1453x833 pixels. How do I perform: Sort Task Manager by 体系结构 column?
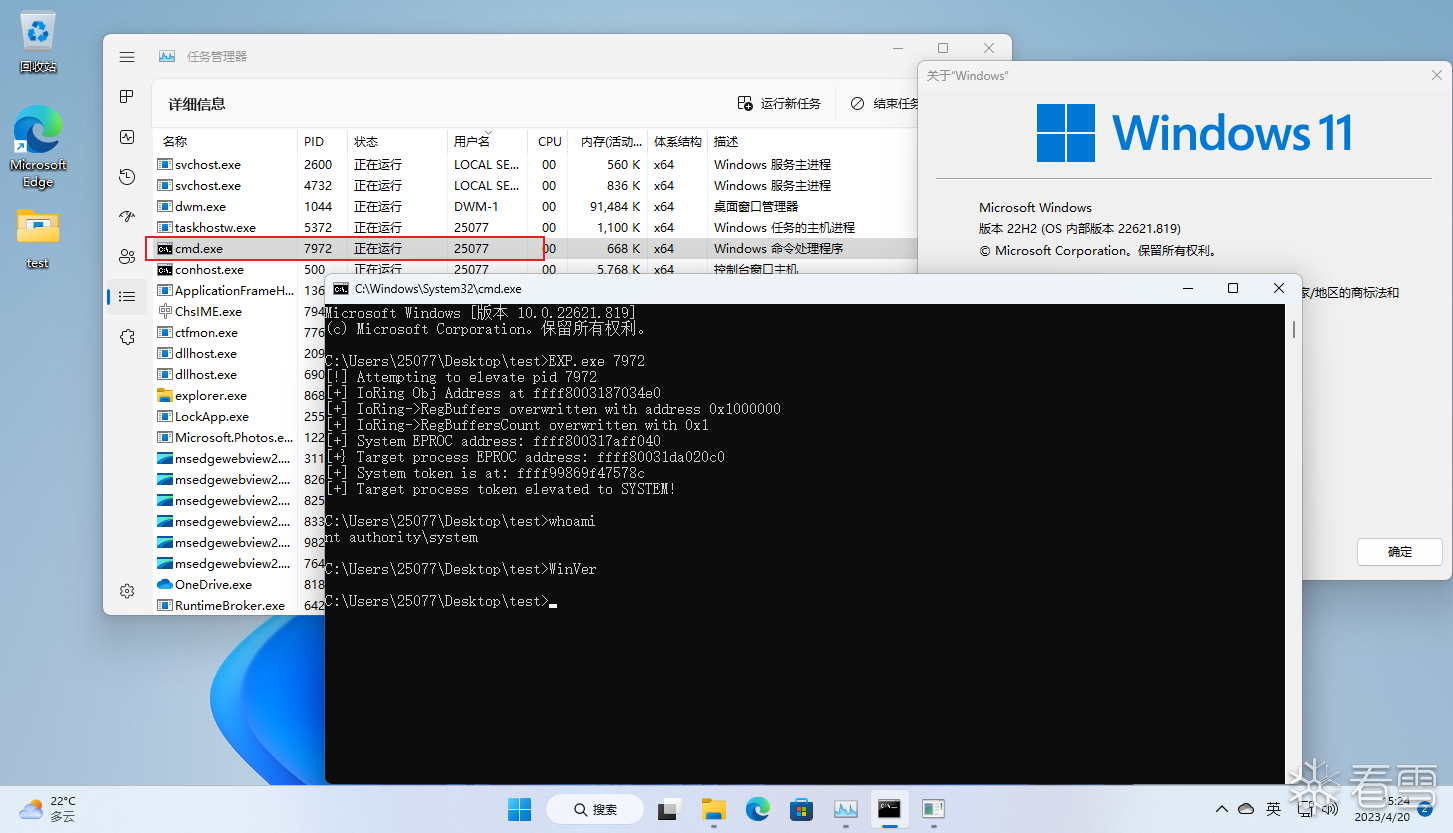678,142
